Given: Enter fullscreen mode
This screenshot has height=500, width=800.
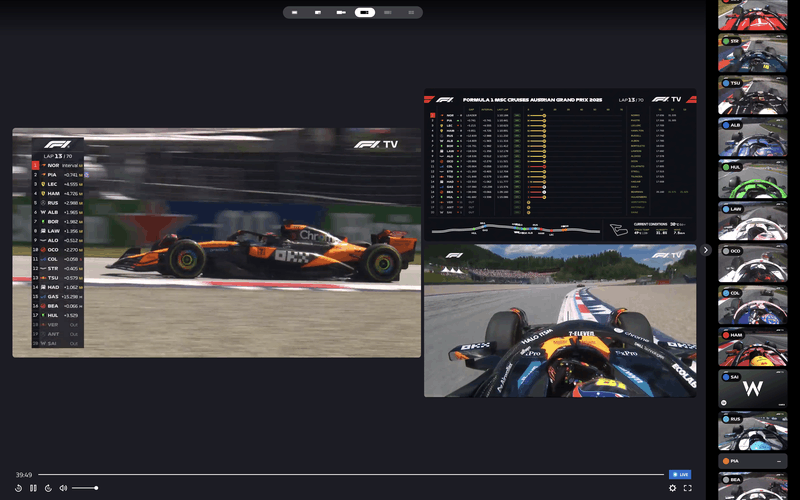Looking at the screenshot, I should [687, 488].
